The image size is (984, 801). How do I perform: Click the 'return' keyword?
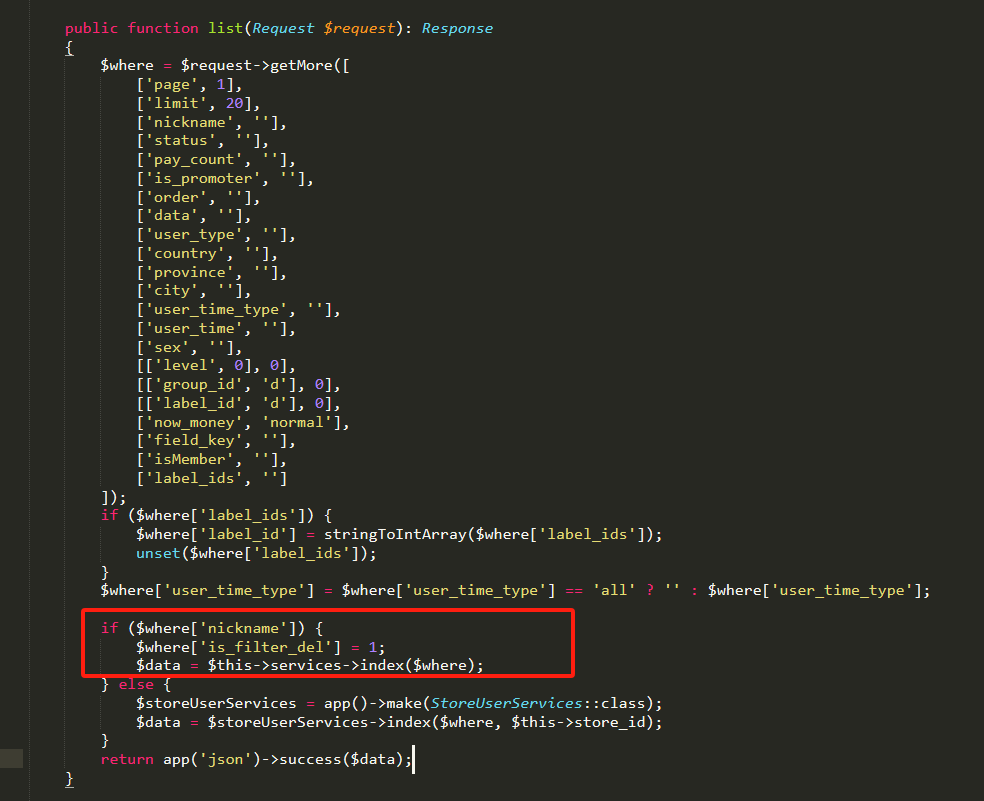127,759
